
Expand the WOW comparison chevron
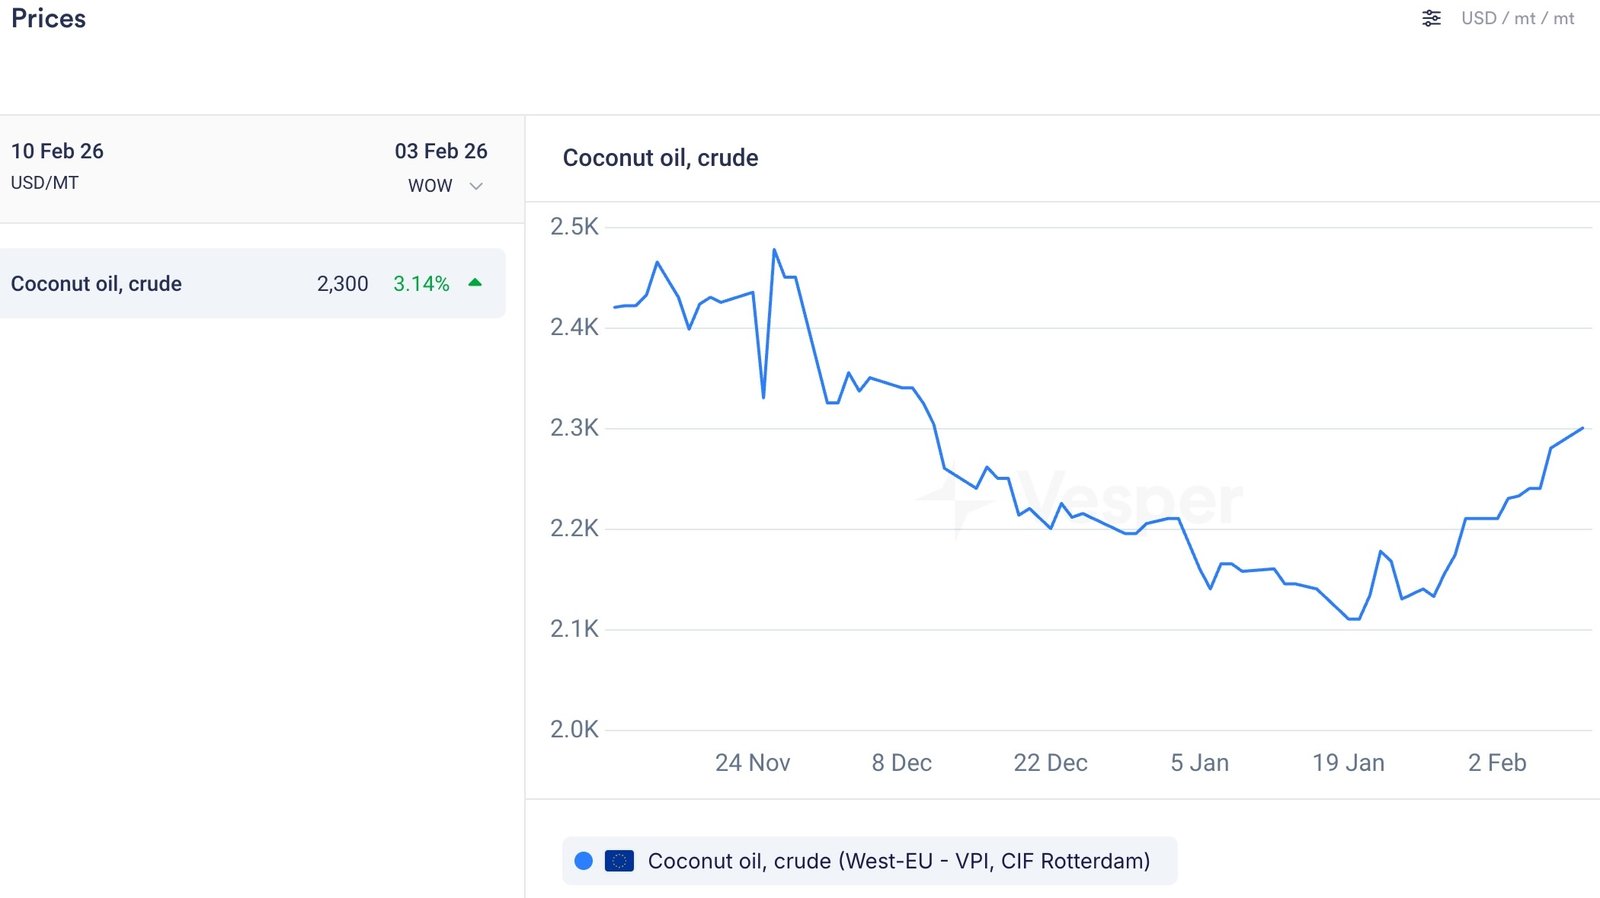point(476,186)
